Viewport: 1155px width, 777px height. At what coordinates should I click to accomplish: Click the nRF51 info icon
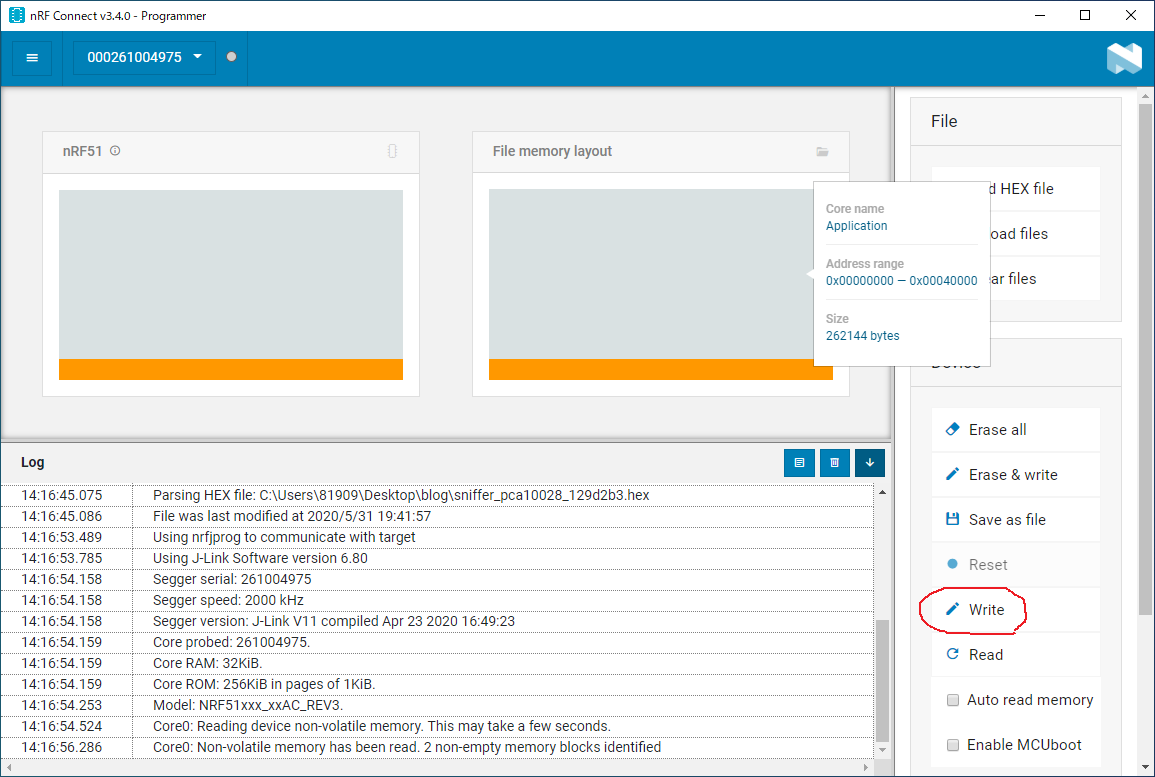click(x=115, y=151)
